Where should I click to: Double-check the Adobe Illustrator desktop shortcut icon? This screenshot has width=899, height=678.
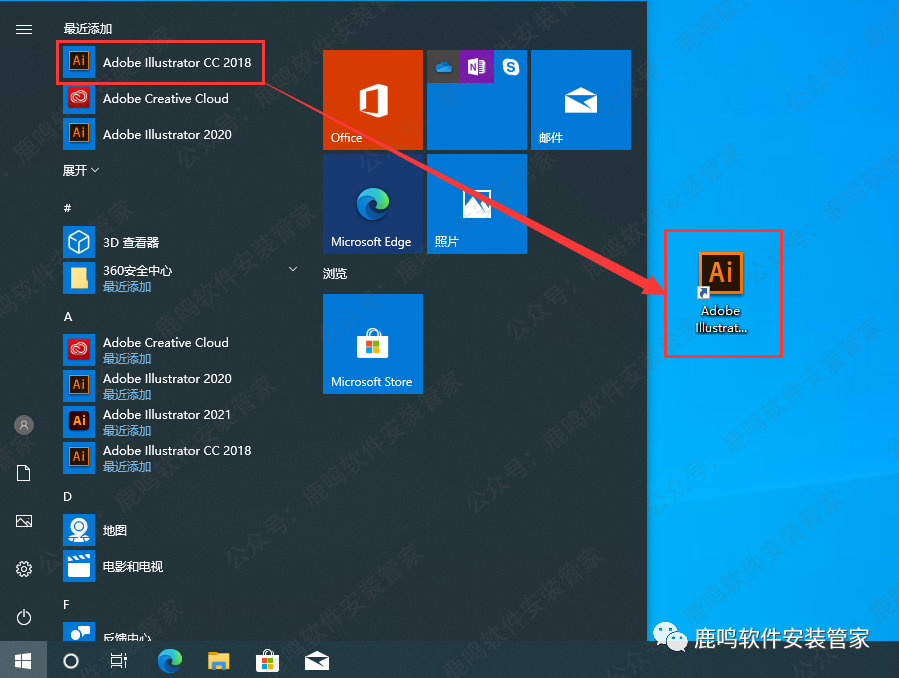(x=721, y=276)
